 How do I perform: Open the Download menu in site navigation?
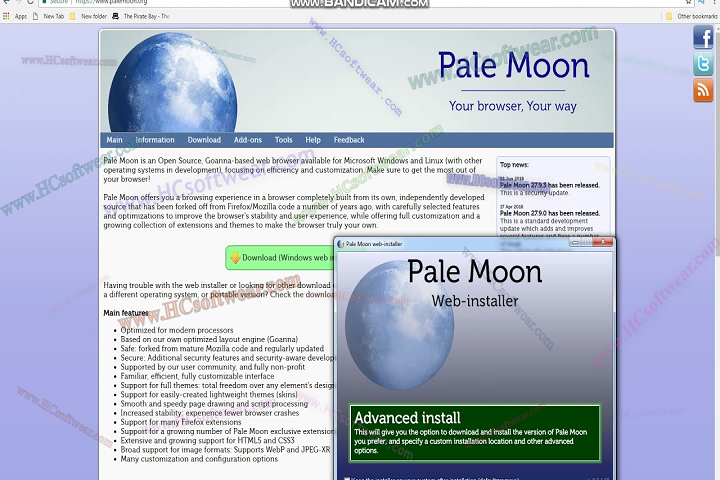[204, 140]
